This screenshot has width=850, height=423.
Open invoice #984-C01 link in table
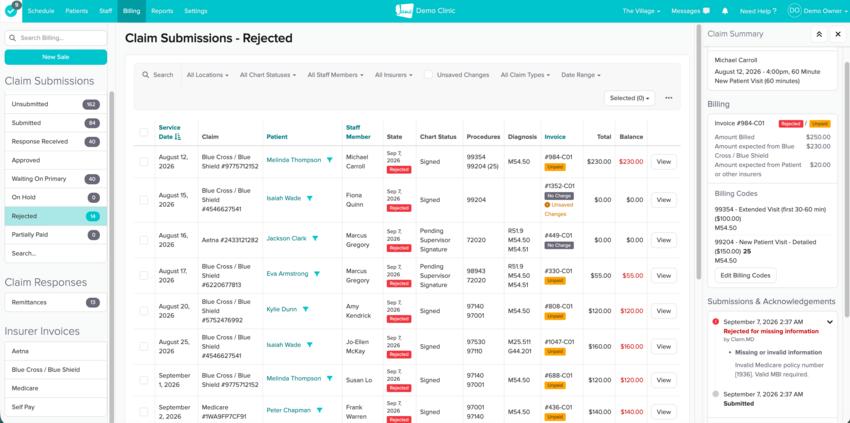coord(558,157)
